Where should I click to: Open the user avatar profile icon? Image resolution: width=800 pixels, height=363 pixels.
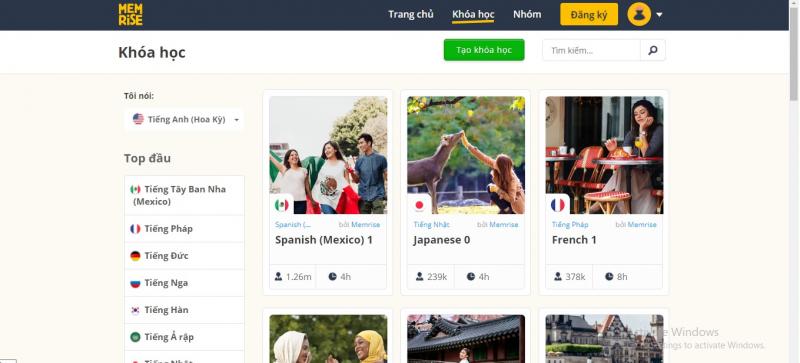[x=639, y=14]
